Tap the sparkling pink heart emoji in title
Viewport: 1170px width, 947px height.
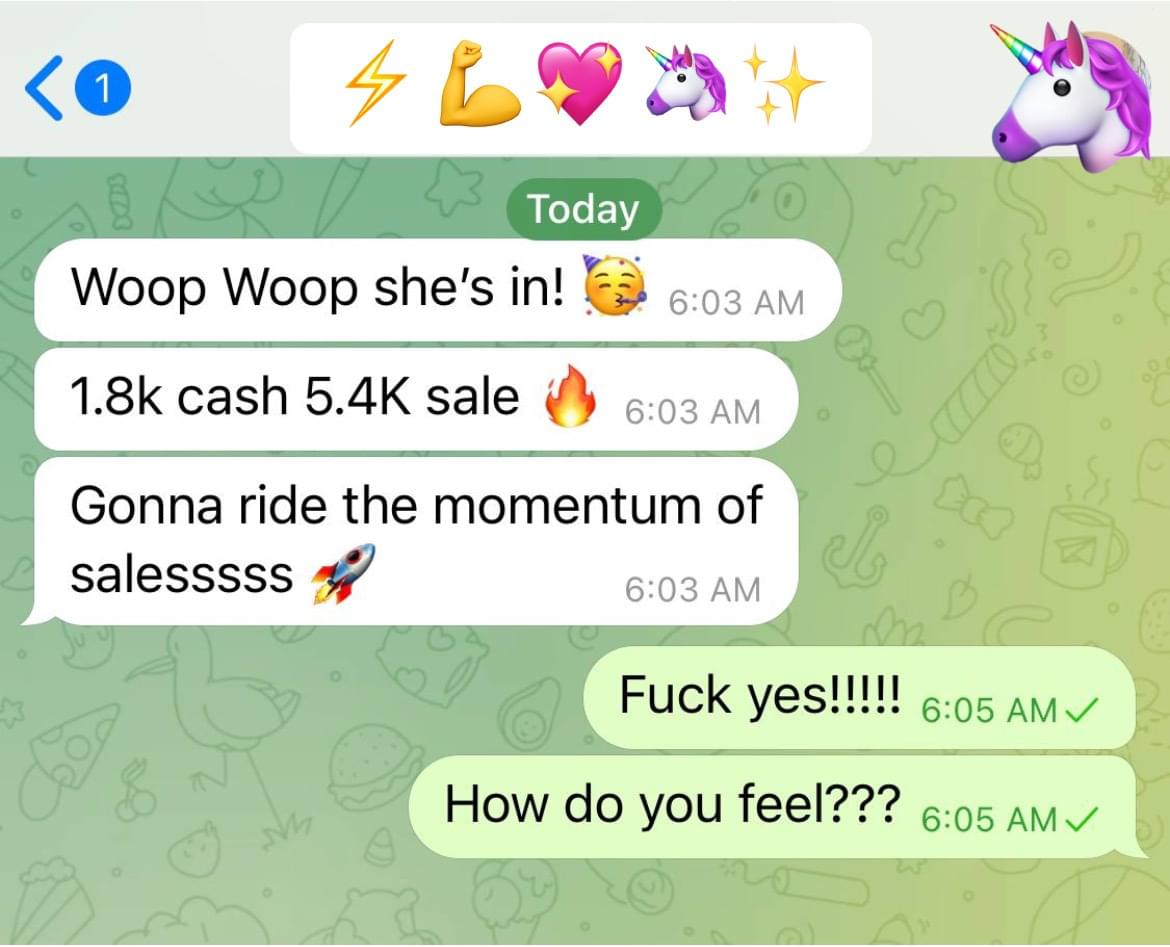[x=581, y=84]
